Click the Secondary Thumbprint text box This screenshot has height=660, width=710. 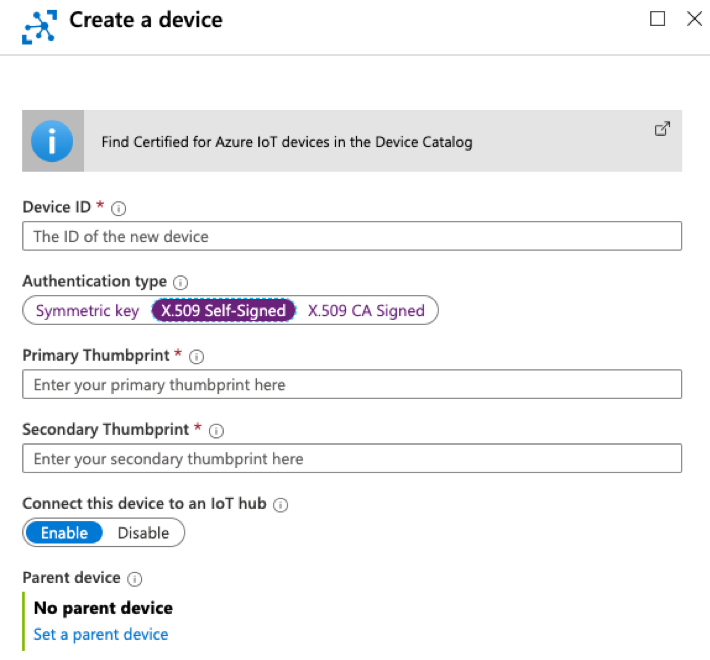click(x=352, y=459)
